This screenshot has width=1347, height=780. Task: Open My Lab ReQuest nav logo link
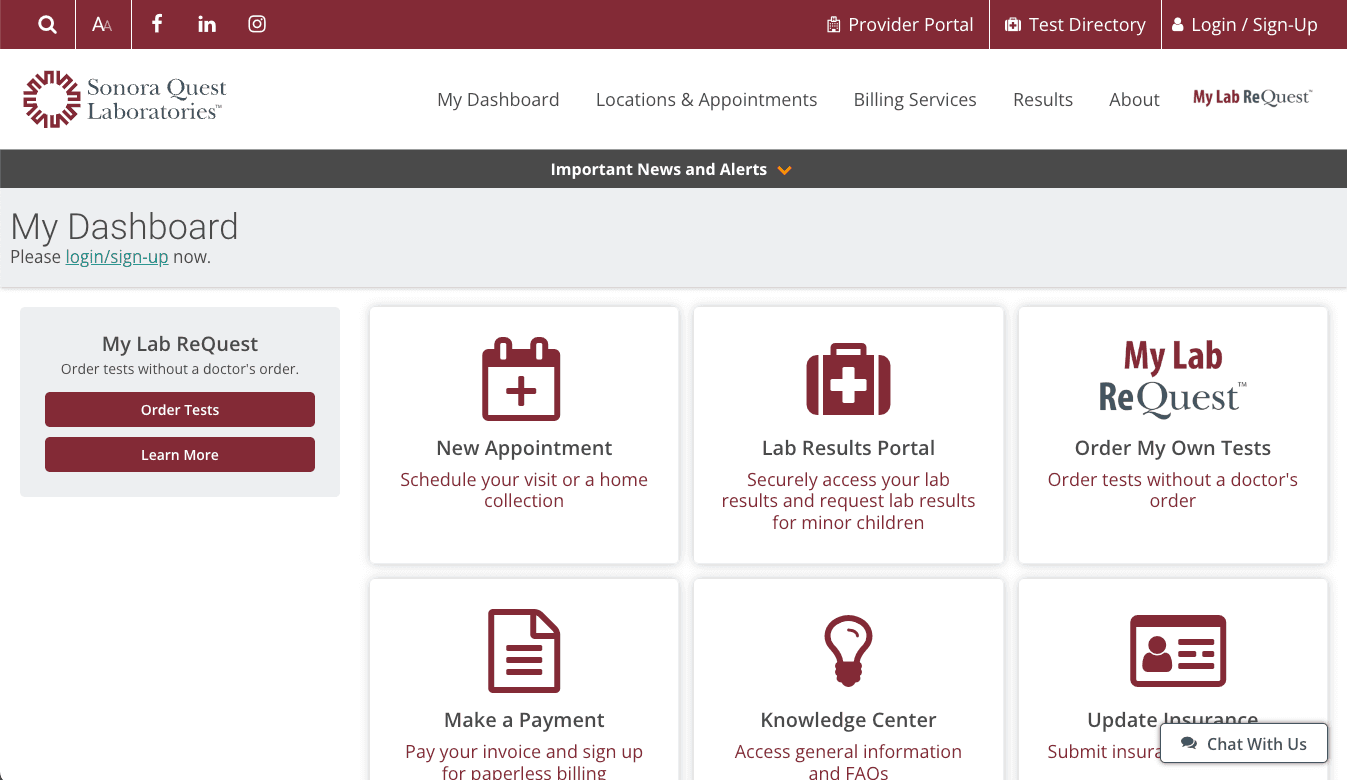(x=1252, y=97)
